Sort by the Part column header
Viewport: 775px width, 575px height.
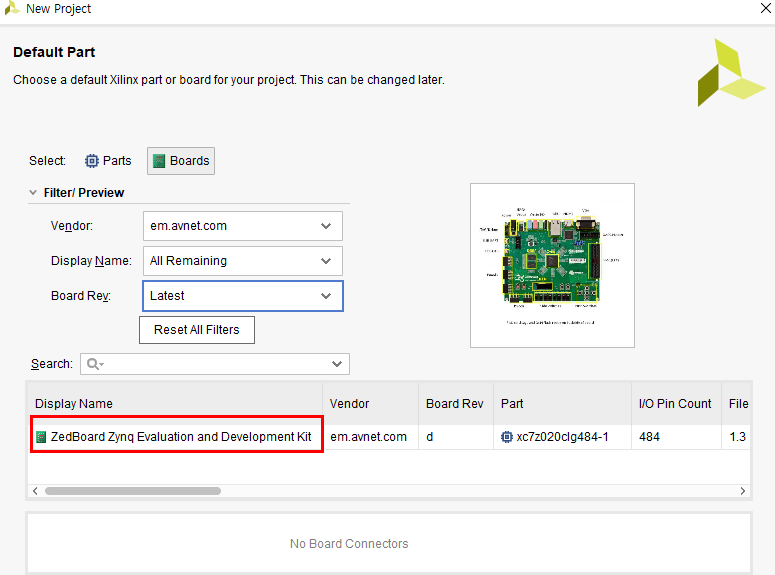point(562,403)
